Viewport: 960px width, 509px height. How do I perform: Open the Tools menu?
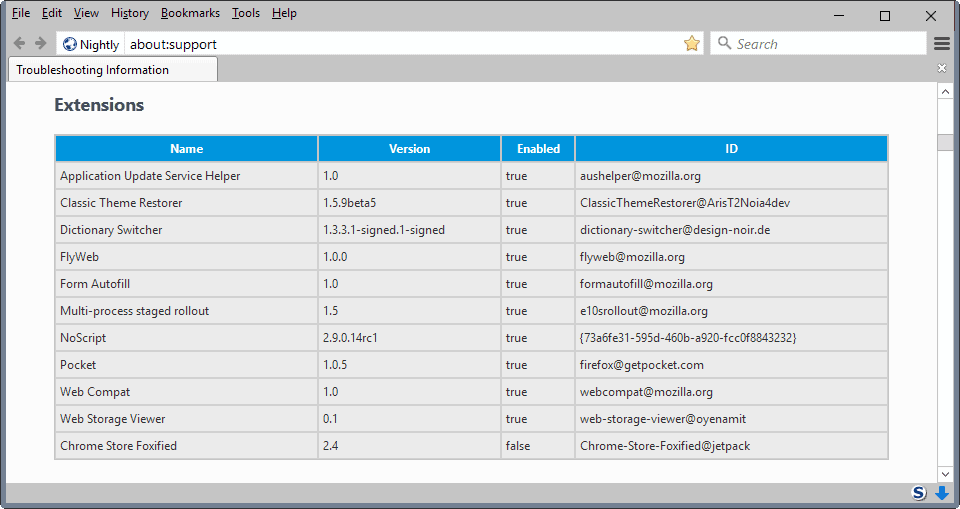pyautogui.click(x=246, y=13)
